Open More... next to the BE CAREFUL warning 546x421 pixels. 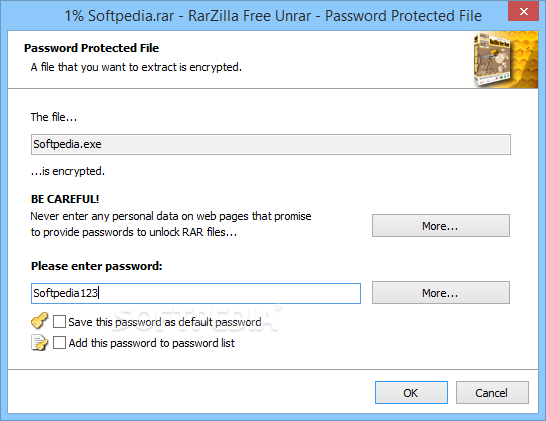(x=440, y=226)
